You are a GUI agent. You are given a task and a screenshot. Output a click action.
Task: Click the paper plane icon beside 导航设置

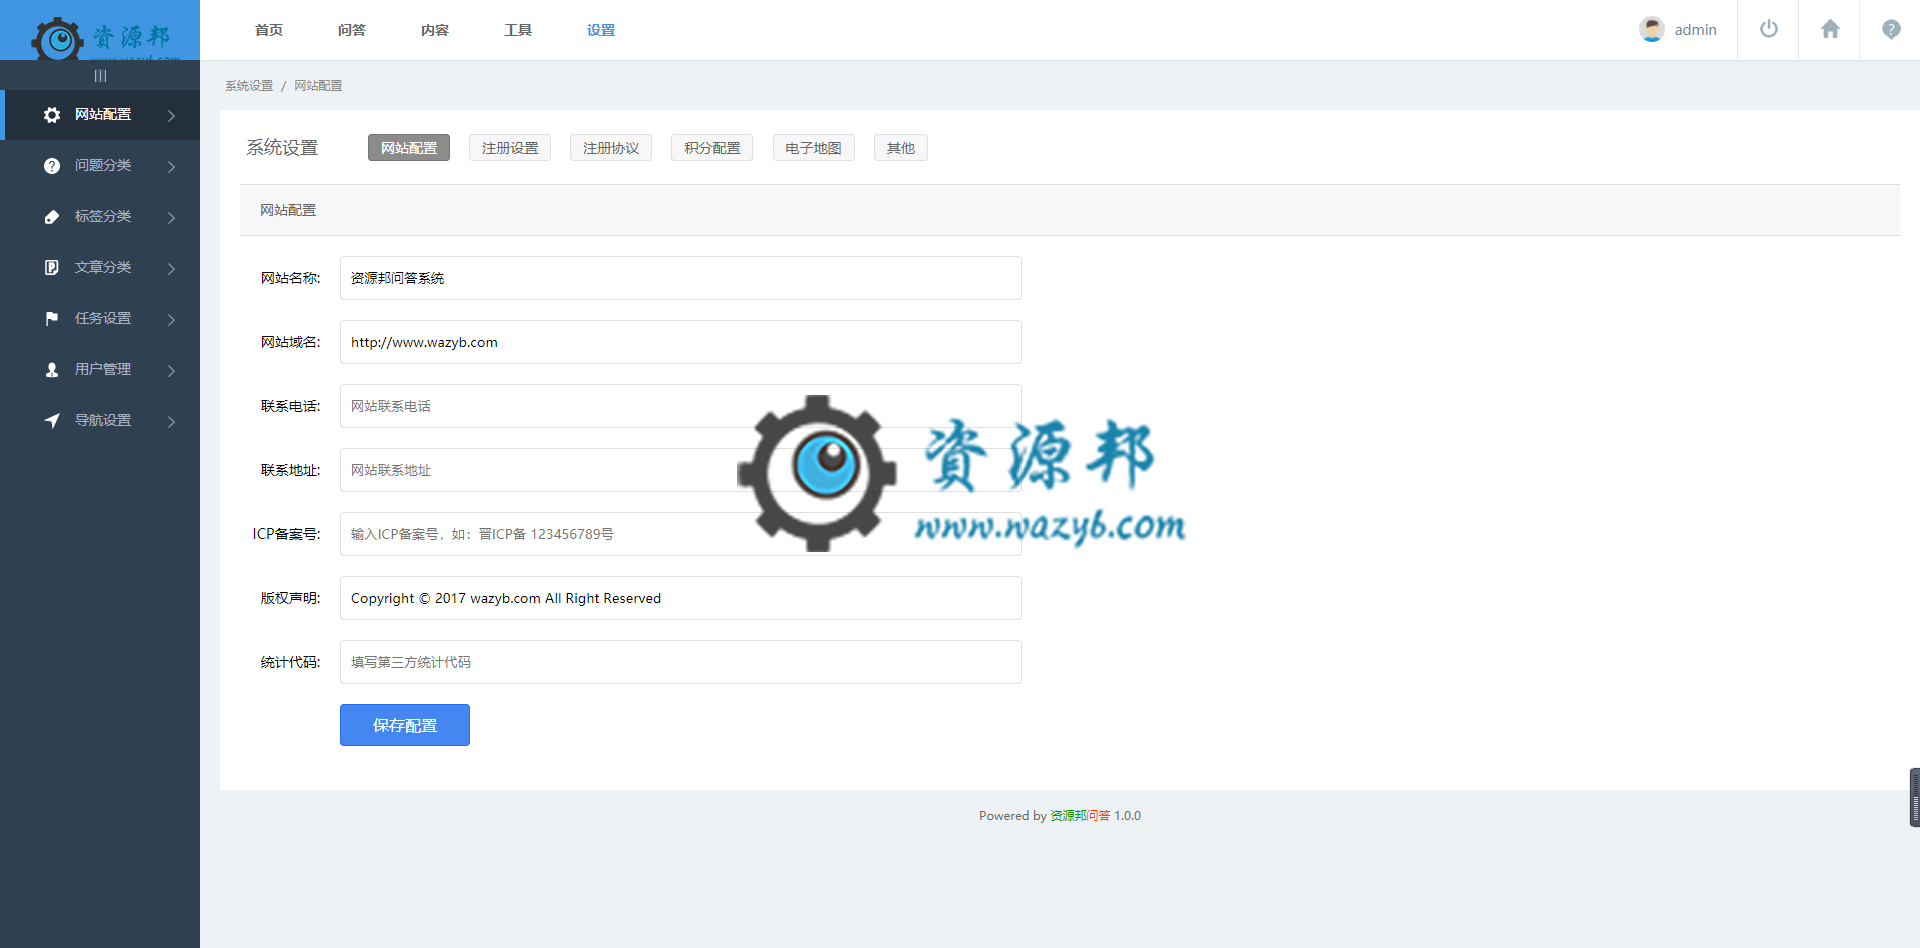pyautogui.click(x=52, y=421)
